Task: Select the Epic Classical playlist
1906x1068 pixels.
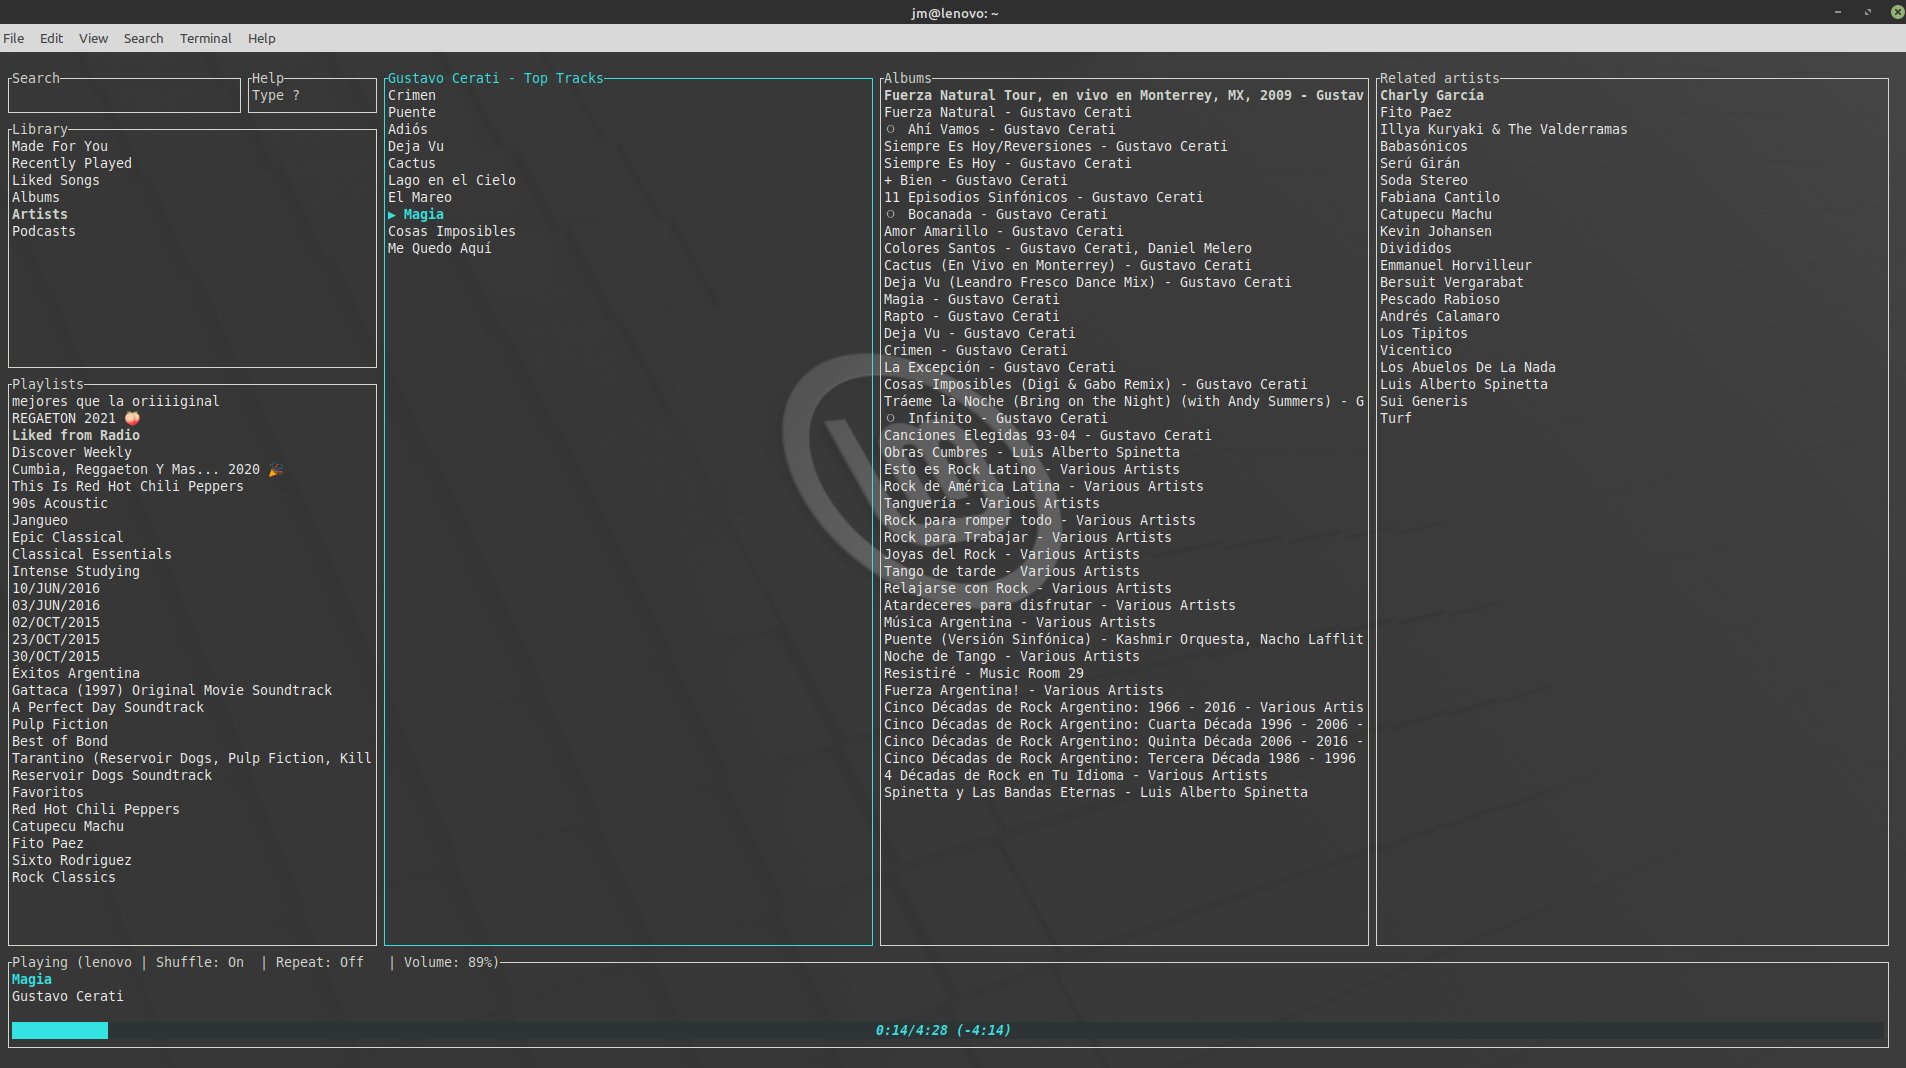Action: point(68,537)
